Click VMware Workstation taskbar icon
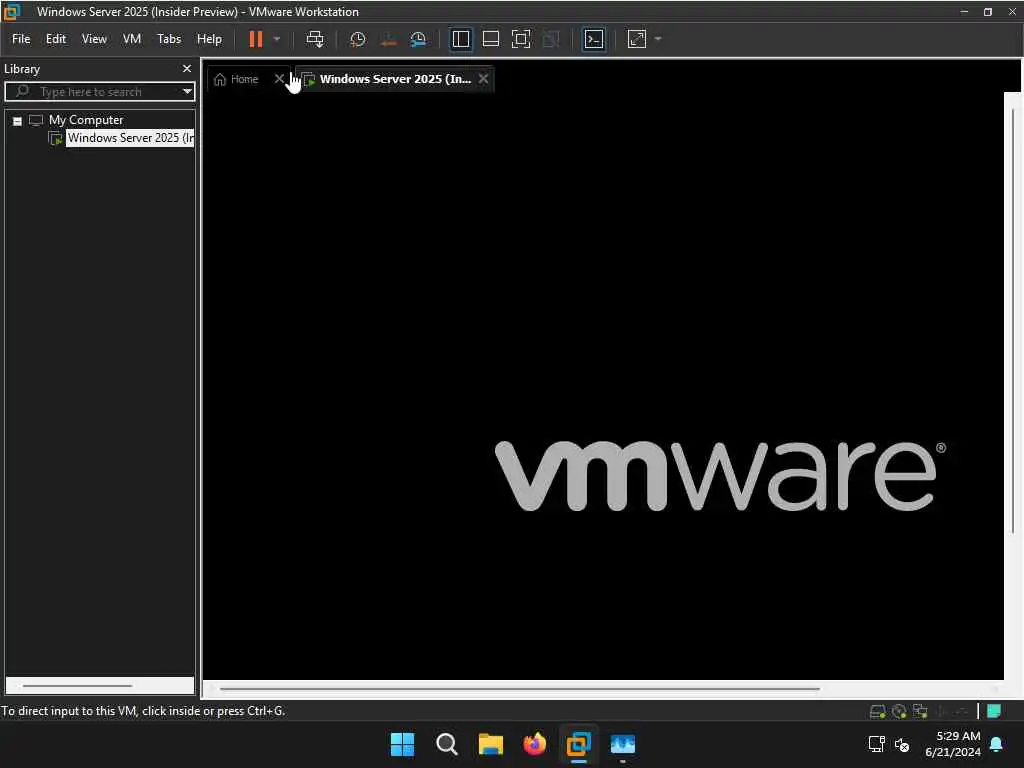 [x=579, y=744]
